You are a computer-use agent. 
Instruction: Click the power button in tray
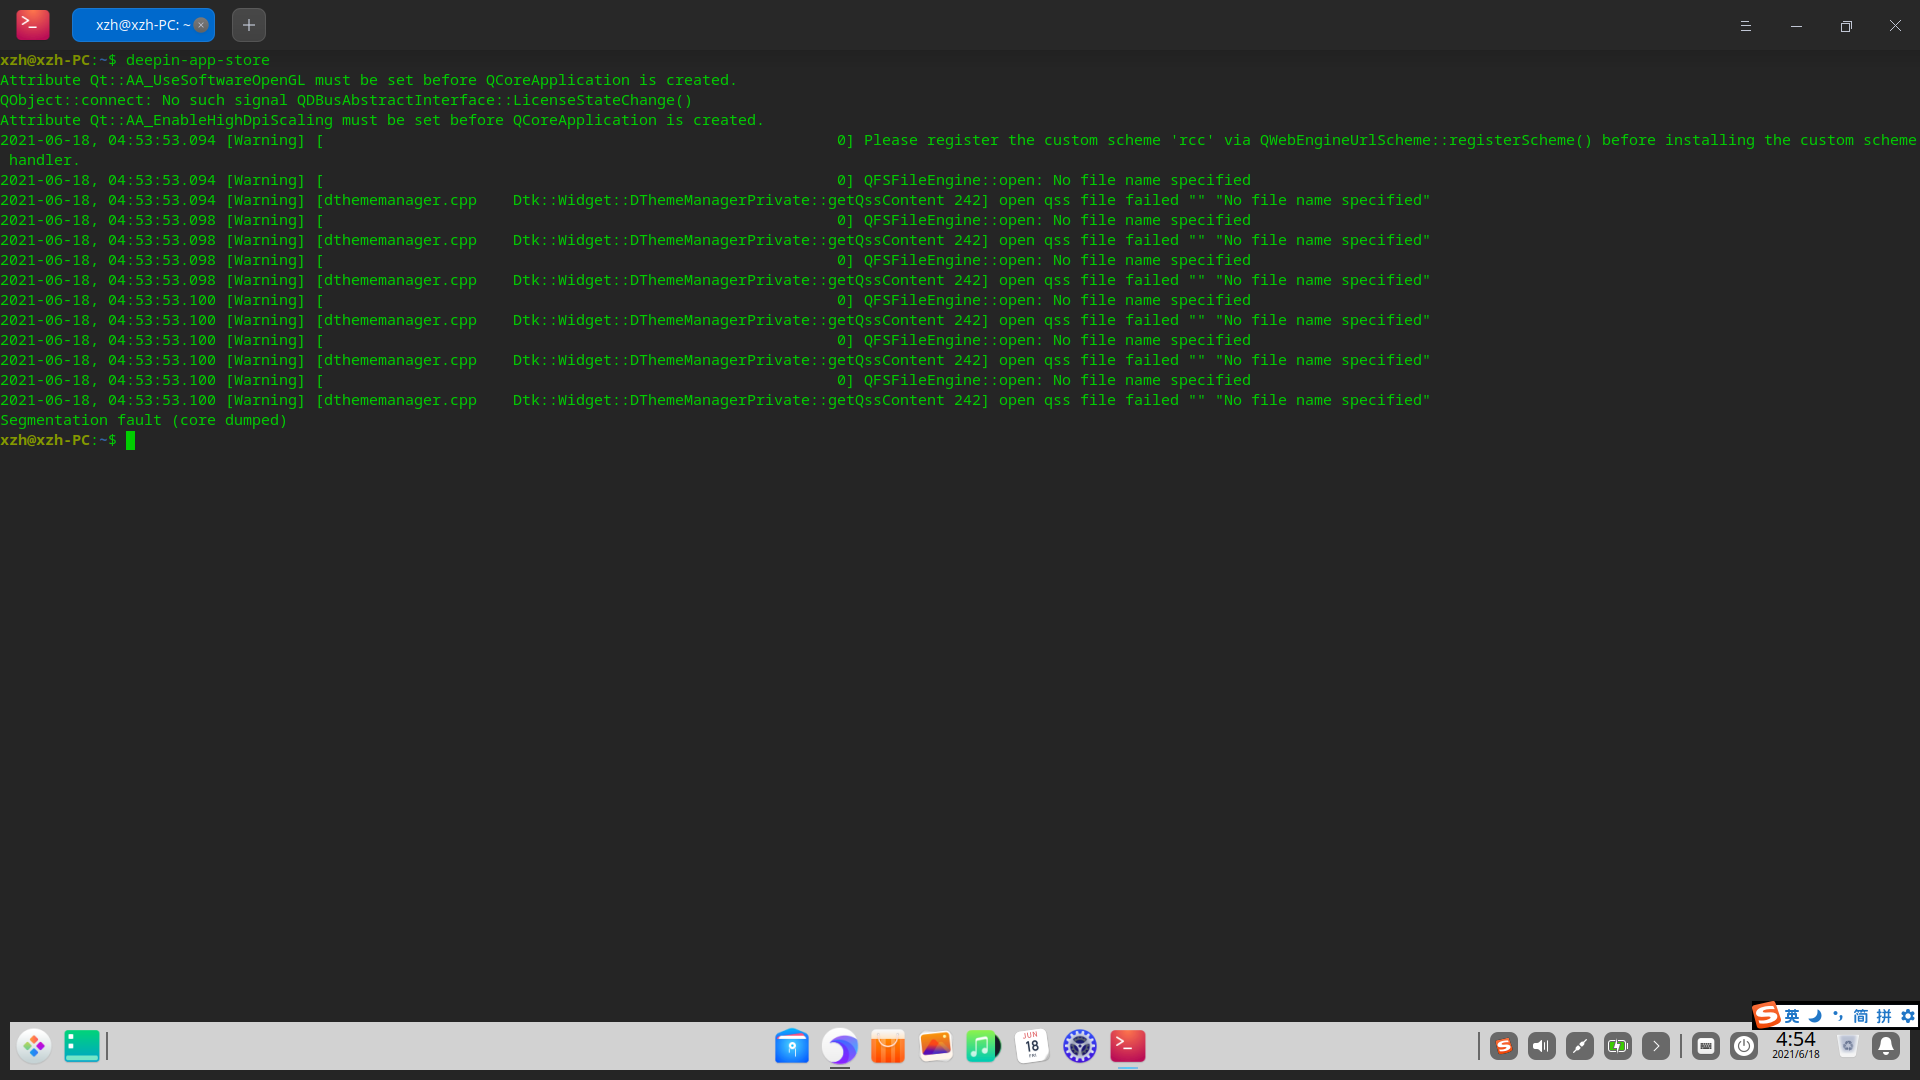point(1744,1046)
